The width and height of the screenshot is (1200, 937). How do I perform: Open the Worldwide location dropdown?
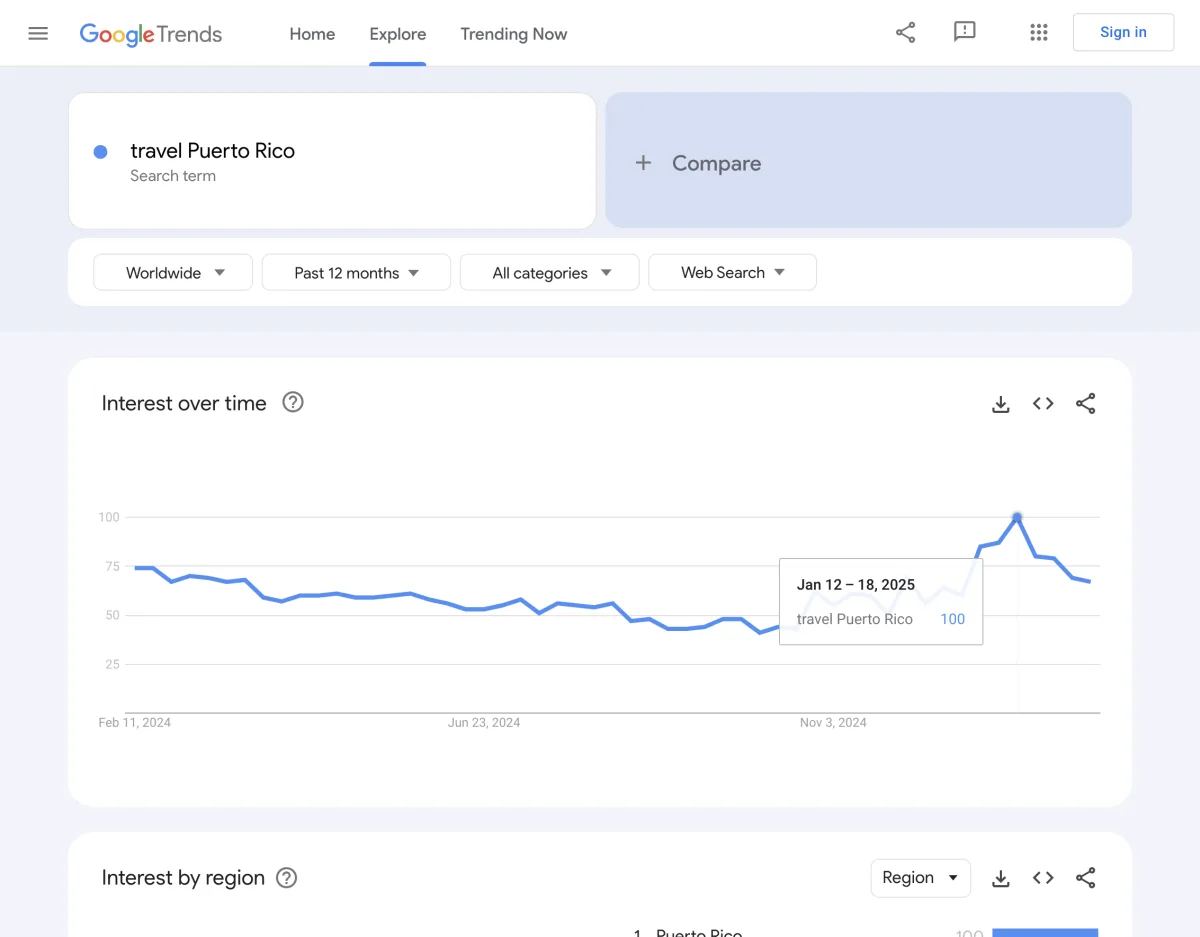coord(173,273)
